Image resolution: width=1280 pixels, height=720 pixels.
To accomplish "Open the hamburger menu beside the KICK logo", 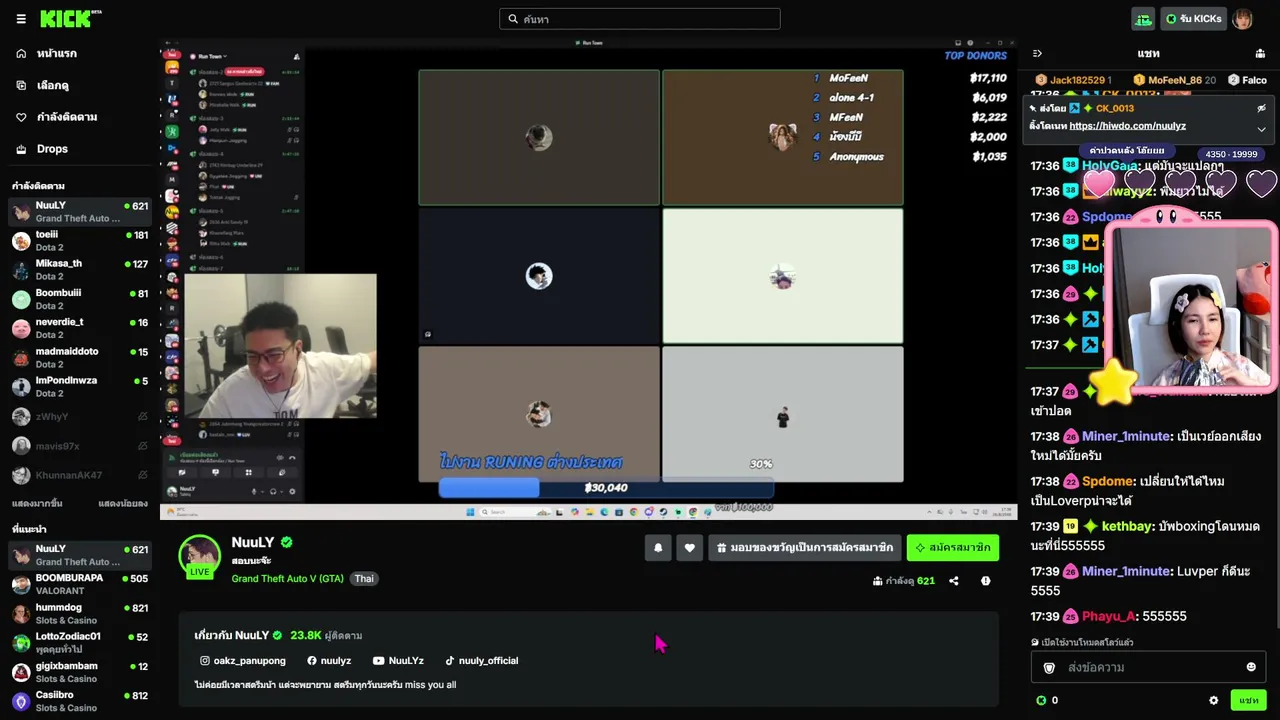I will [21, 19].
